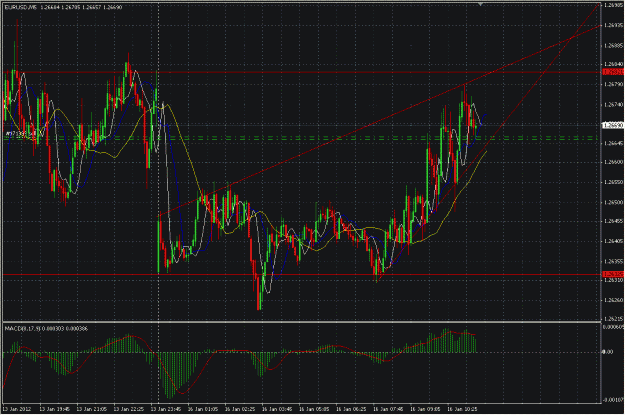Click the 13 Jan 21:05 time label
625x415 pixels.
pyautogui.click(x=91, y=409)
